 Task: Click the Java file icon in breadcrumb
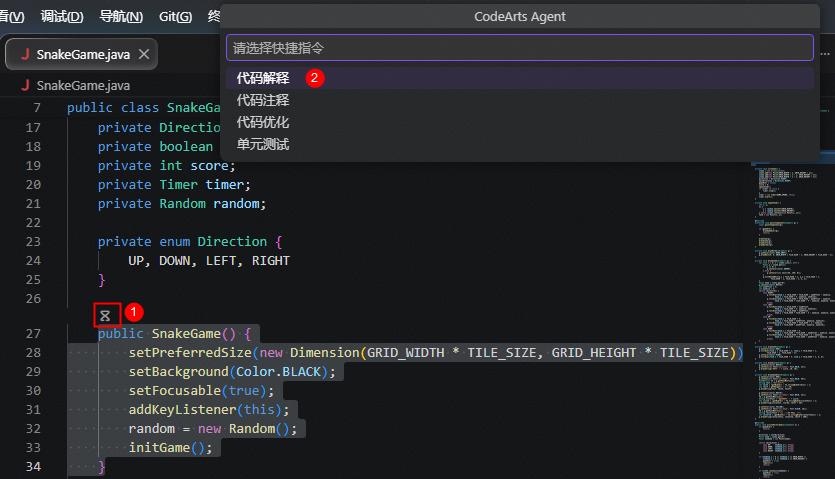pyautogui.click(x=24, y=85)
